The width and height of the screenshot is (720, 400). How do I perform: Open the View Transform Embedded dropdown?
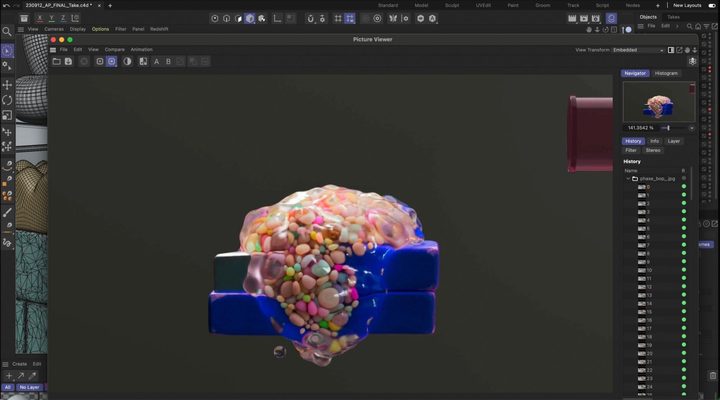pos(640,50)
